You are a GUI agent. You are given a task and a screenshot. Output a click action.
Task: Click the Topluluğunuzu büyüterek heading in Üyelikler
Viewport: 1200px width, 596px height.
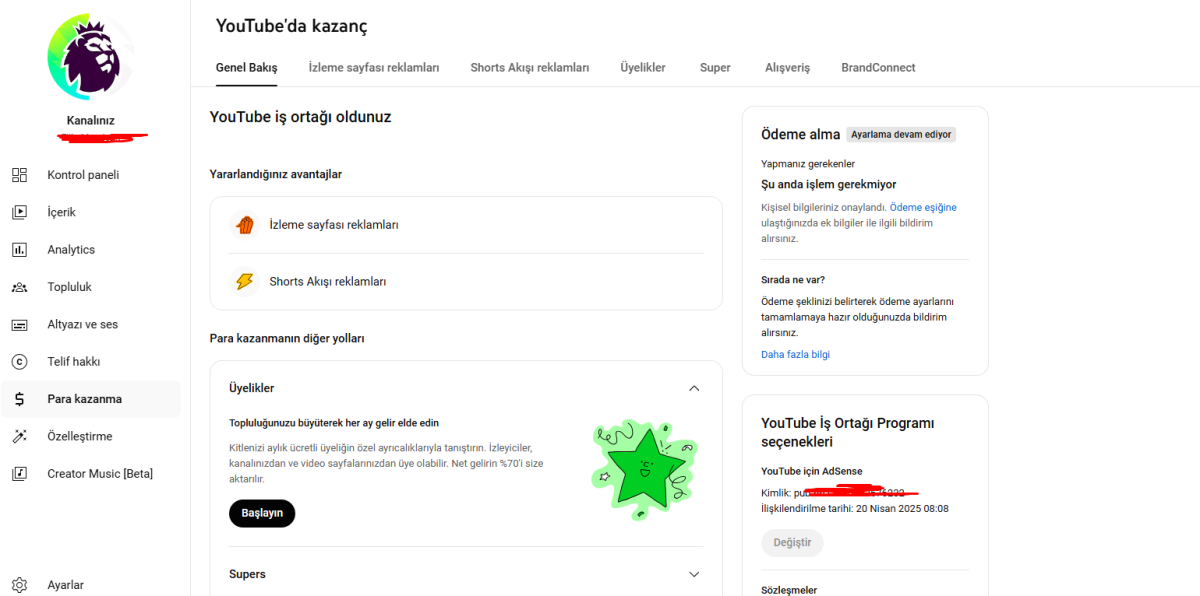click(x=334, y=423)
